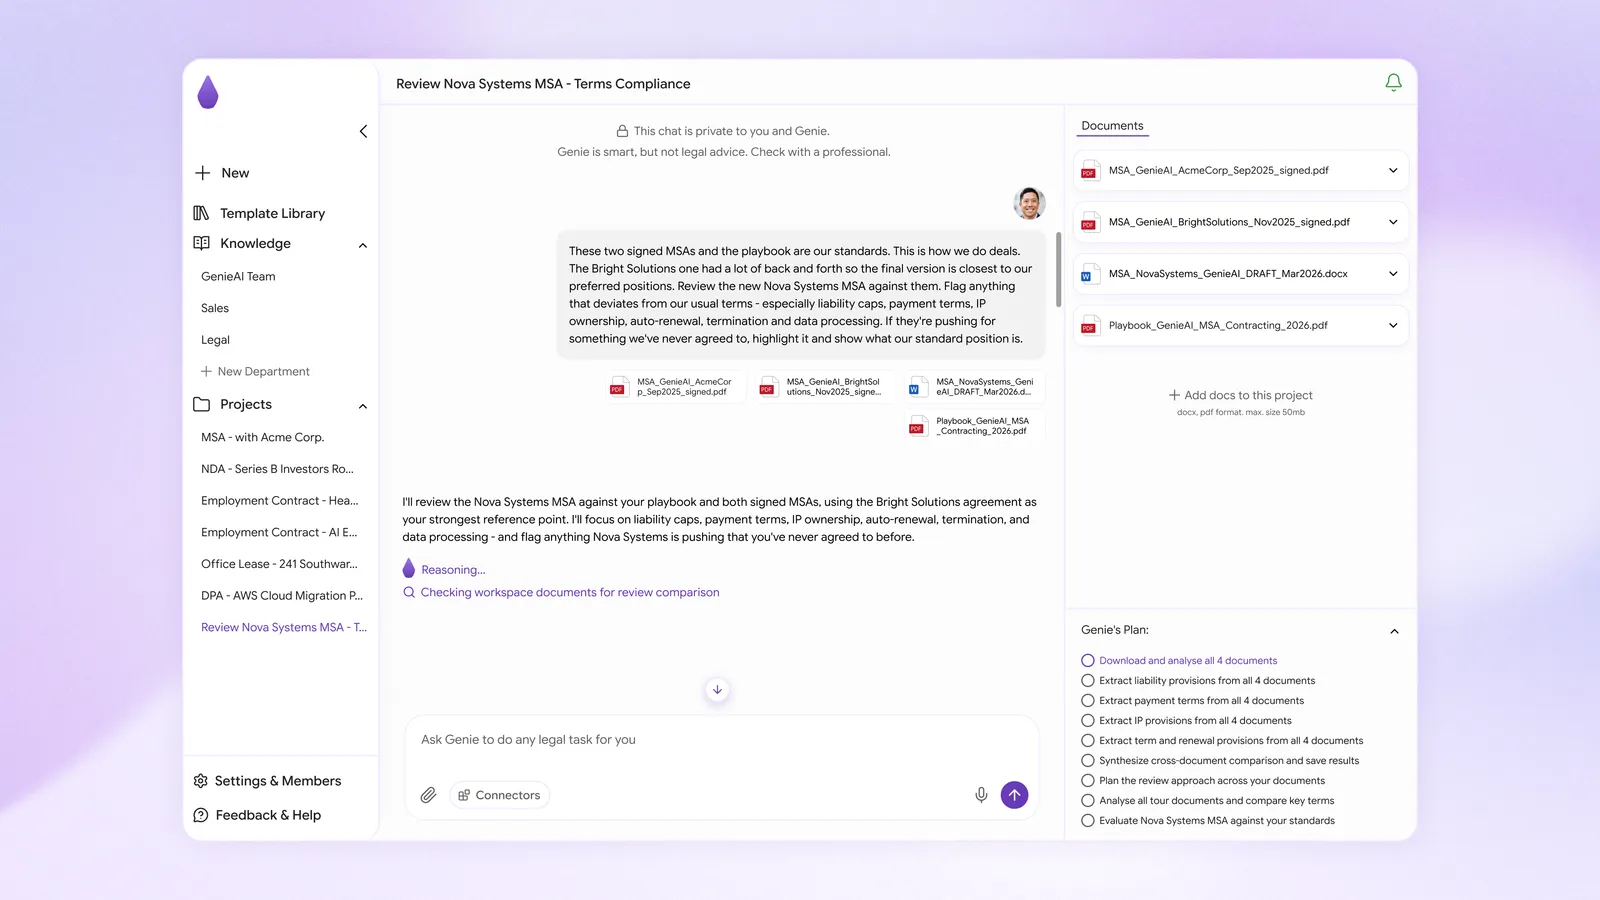
Task: Select Synthesize cross-document comparison step
Action: click(1220, 761)
